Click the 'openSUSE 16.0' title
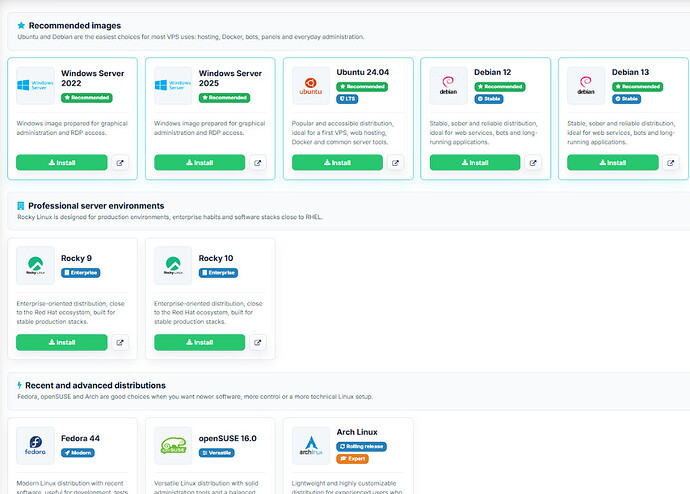 tap(228, 438)
